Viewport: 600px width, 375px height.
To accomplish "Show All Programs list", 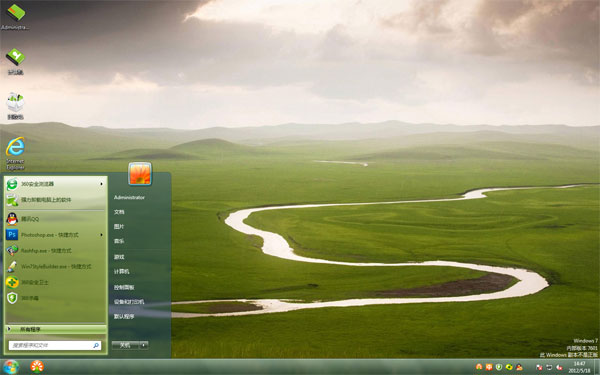I will pyautogui.click(x=55, y=329).
